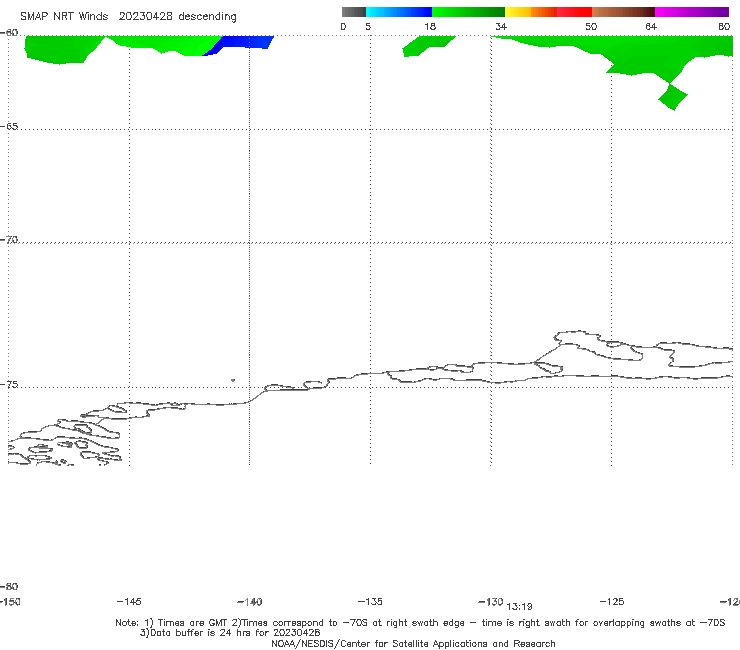The height and width of the screenshot is (650, 740).
Task: Click the color bar label '18'
Action: [430, 26]
